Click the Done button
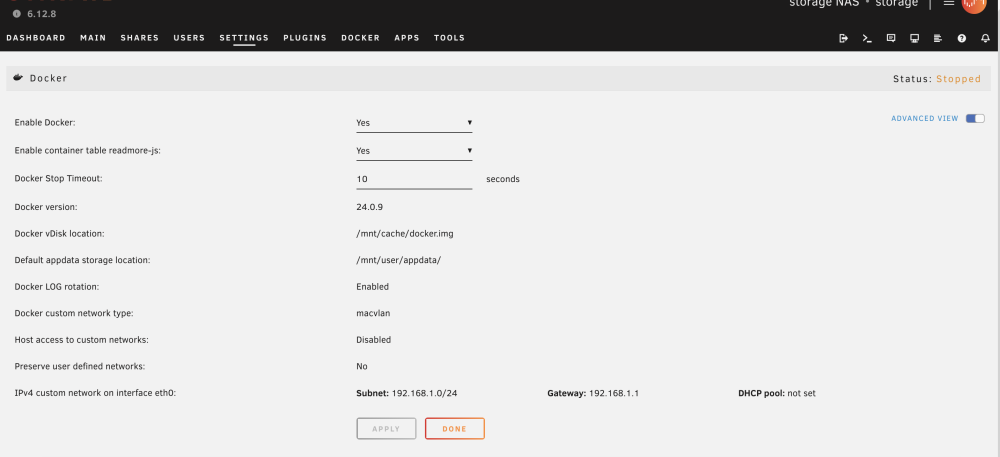1000x457 pixels. point(455,429)
